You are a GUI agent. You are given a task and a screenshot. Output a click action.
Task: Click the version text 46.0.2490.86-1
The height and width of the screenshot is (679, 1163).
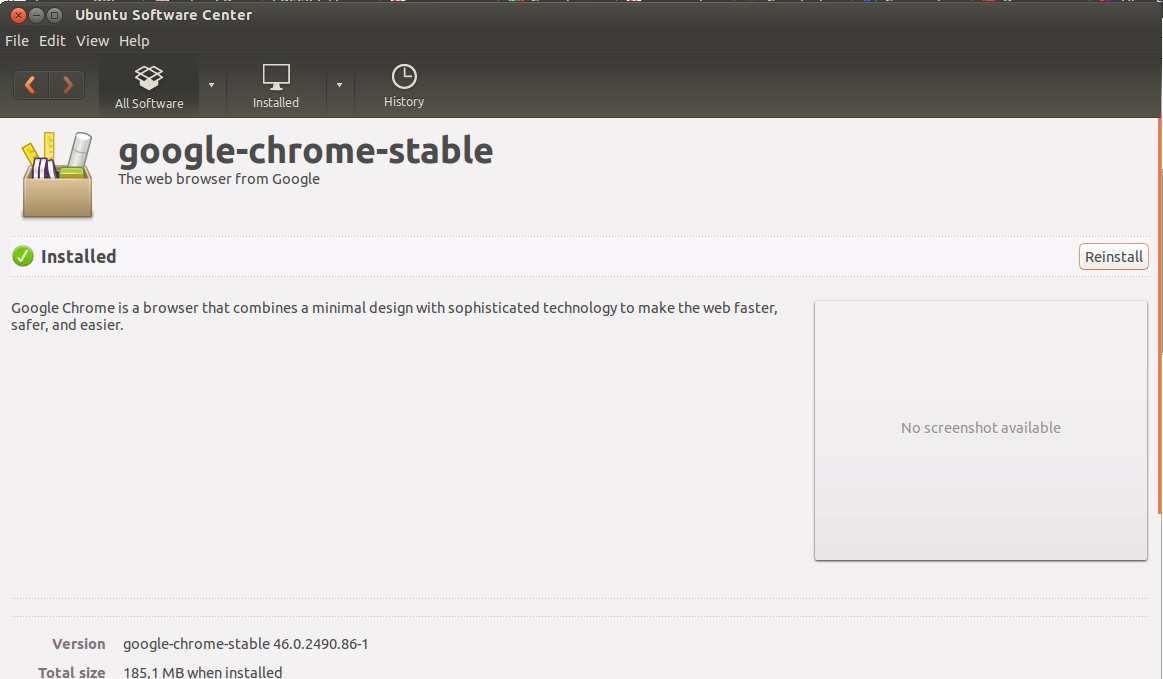(320, 644)
